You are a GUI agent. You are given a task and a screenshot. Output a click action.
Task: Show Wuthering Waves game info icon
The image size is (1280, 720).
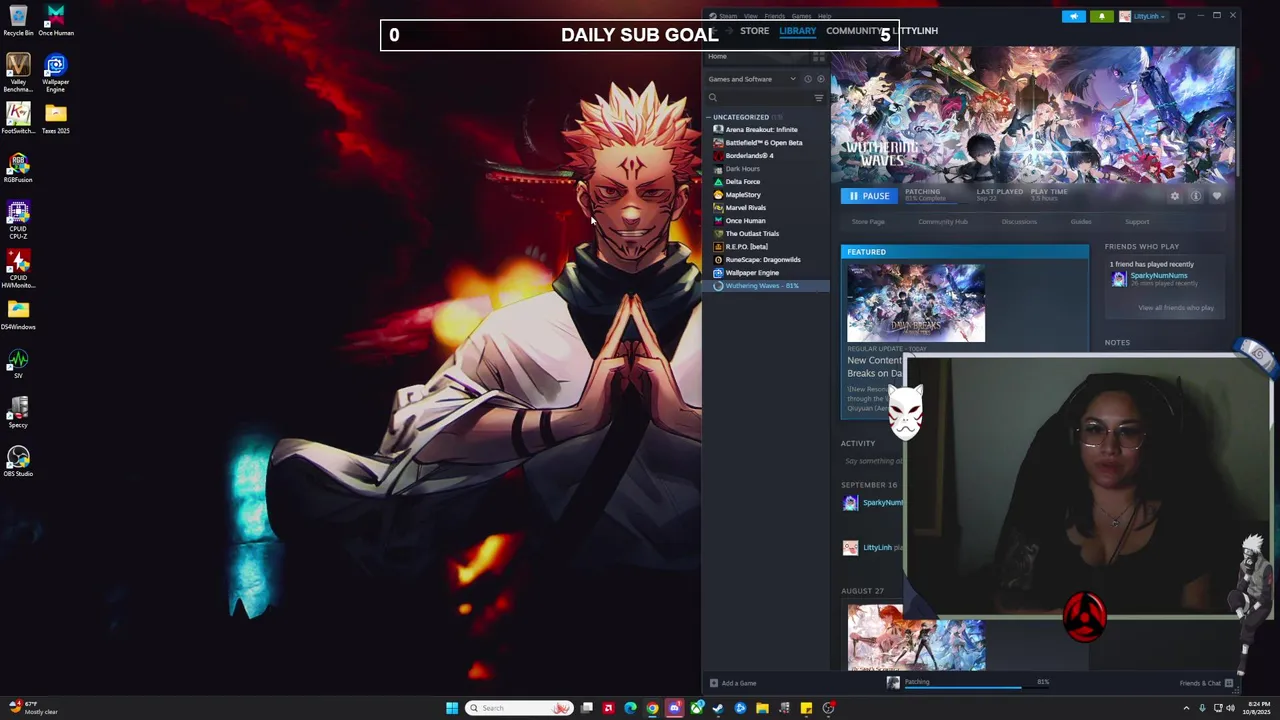[1196, 196]
